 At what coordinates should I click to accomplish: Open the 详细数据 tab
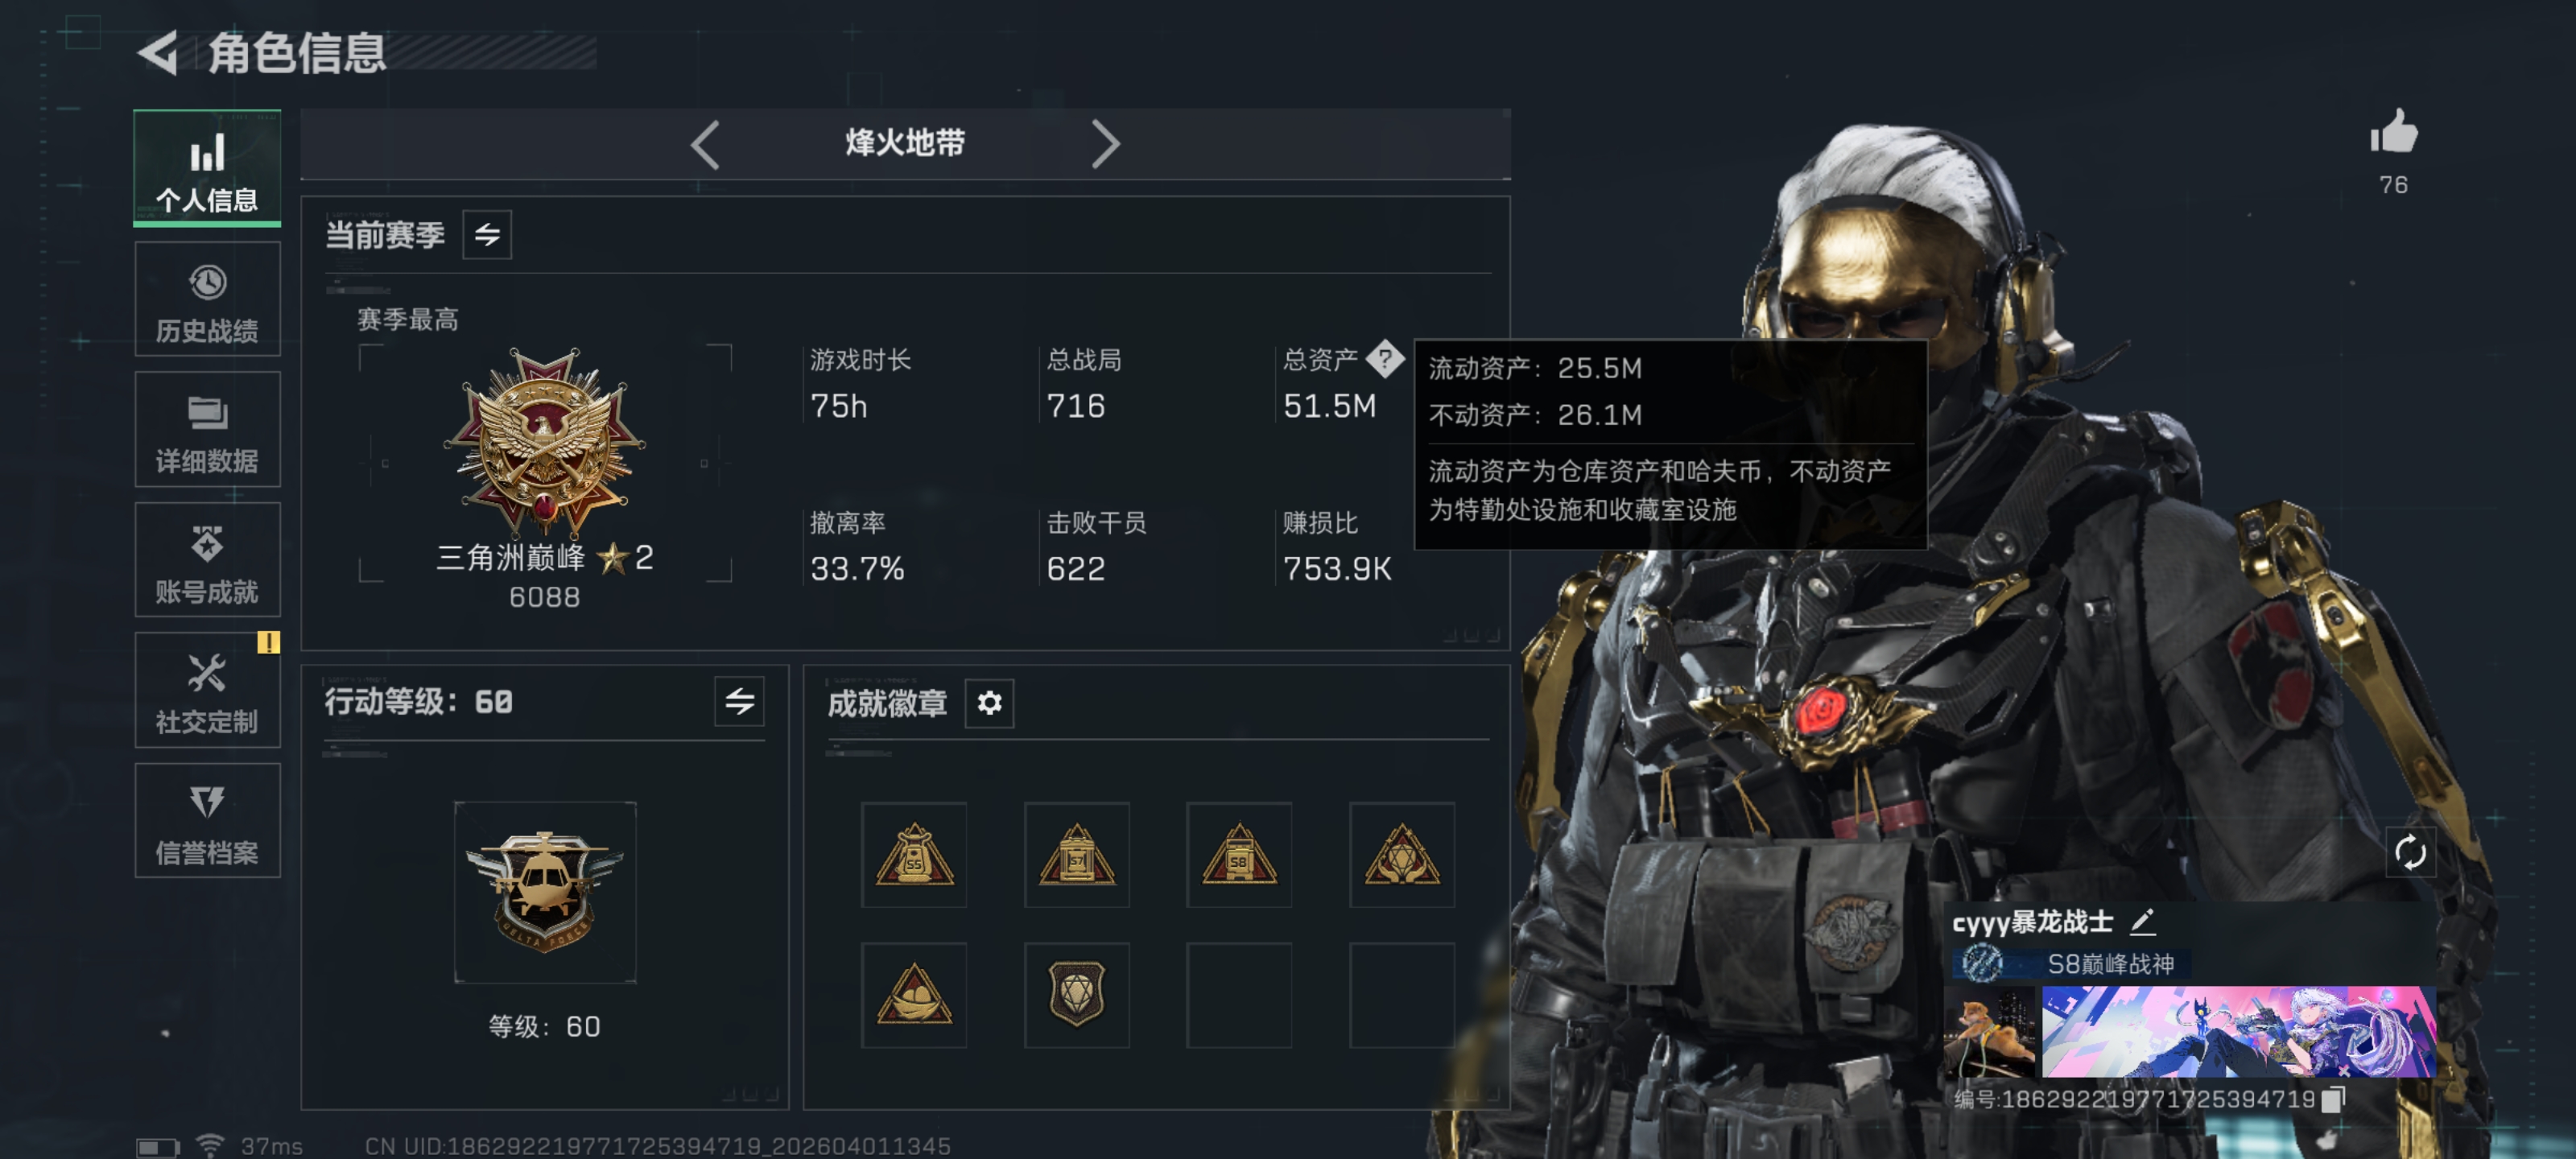click(x=208, y=430)
